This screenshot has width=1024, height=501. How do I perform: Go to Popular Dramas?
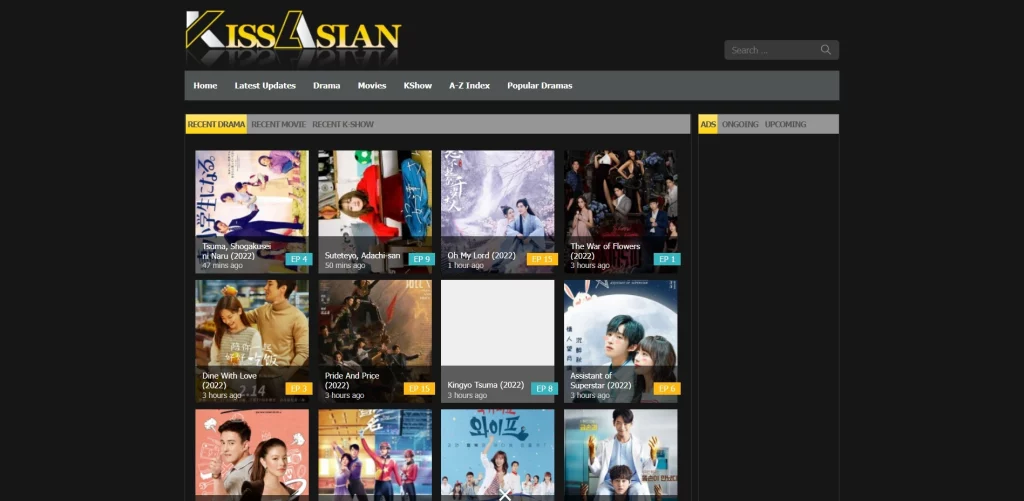coord(539,86)
